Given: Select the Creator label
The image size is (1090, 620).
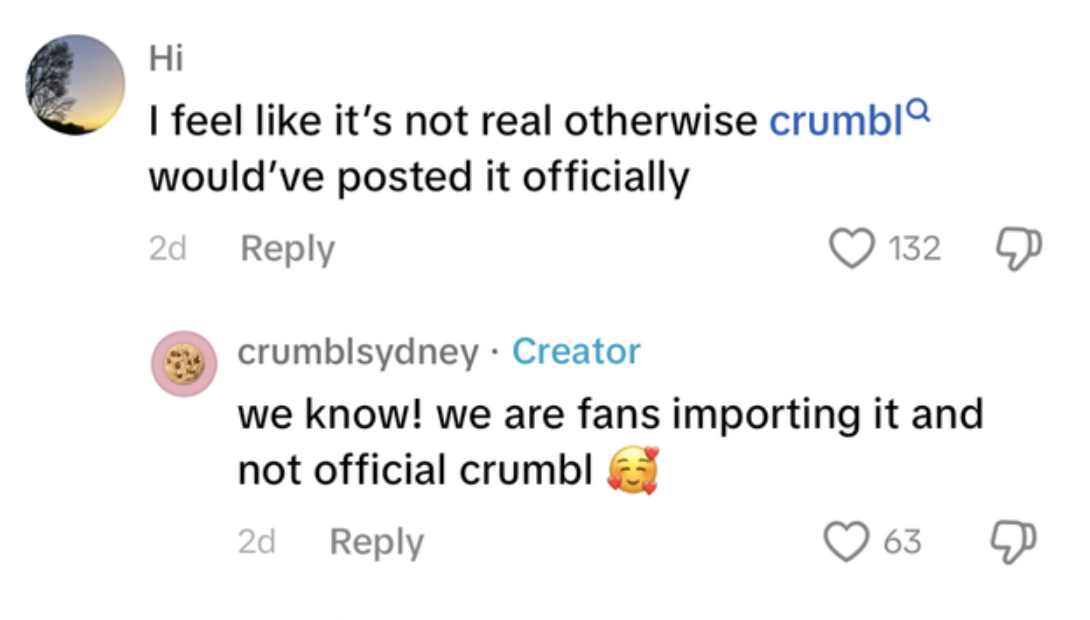Looking at the screenshot, I should coord(577,352).
